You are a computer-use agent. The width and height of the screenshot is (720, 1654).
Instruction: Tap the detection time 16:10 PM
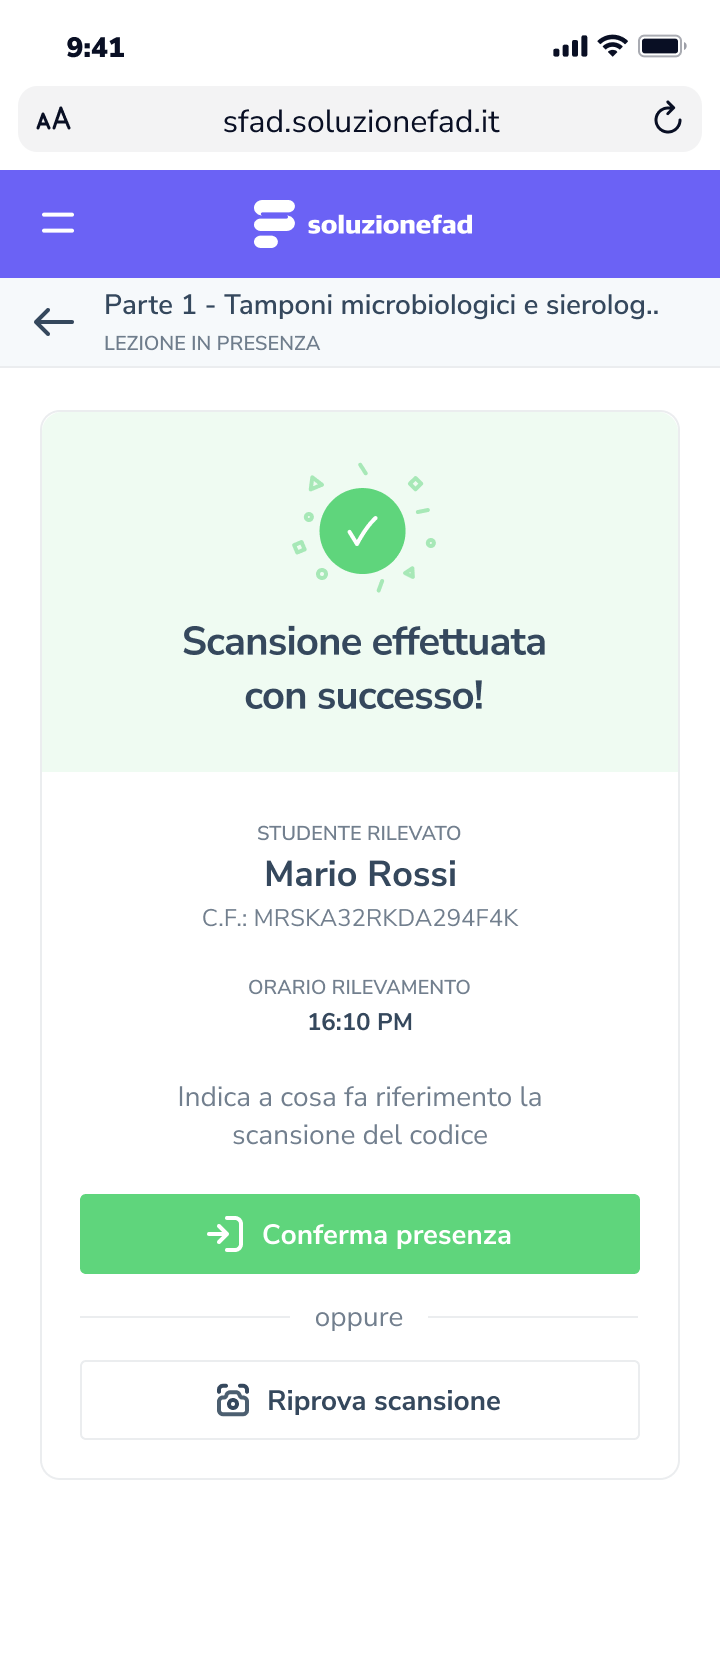(360, 1022)
